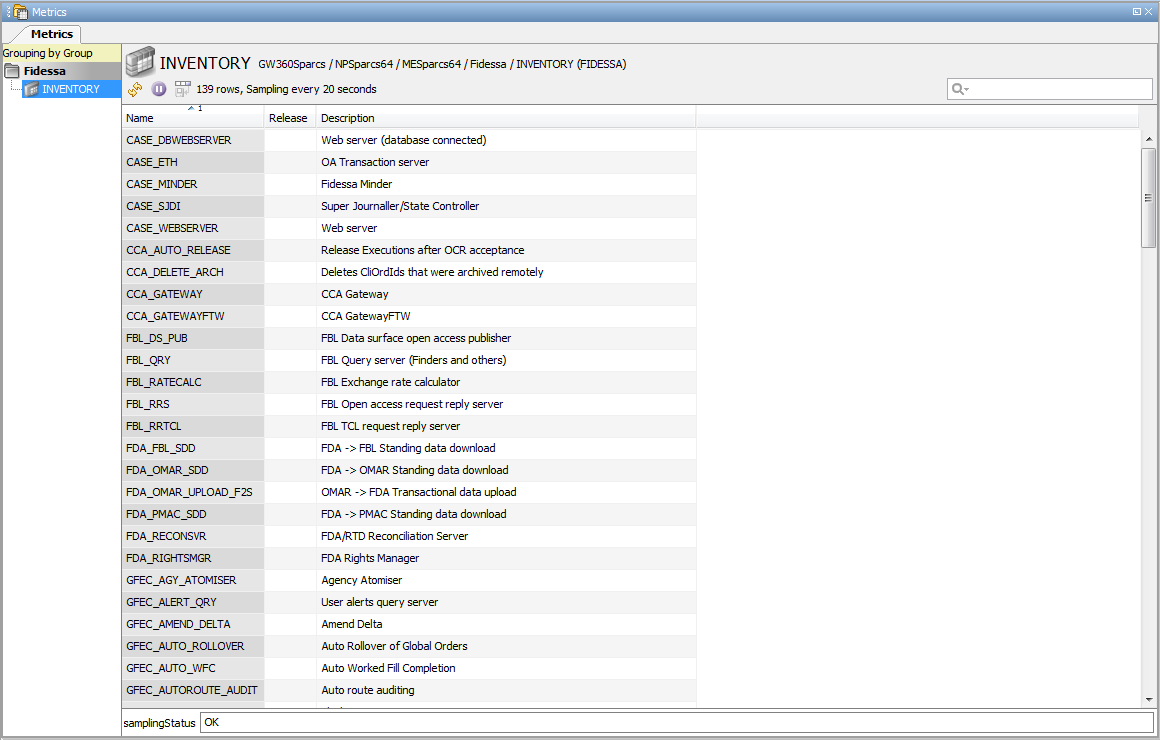Click the Fidessa group folder icon
1160x740 pixels.
(12, 71)
